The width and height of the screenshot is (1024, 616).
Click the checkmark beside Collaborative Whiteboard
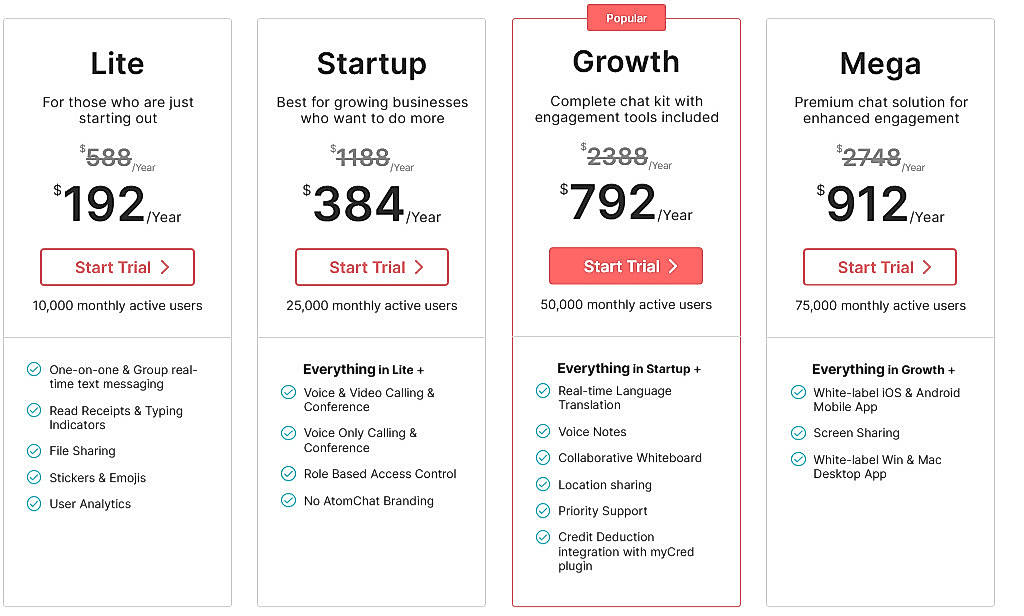(543, 459)
